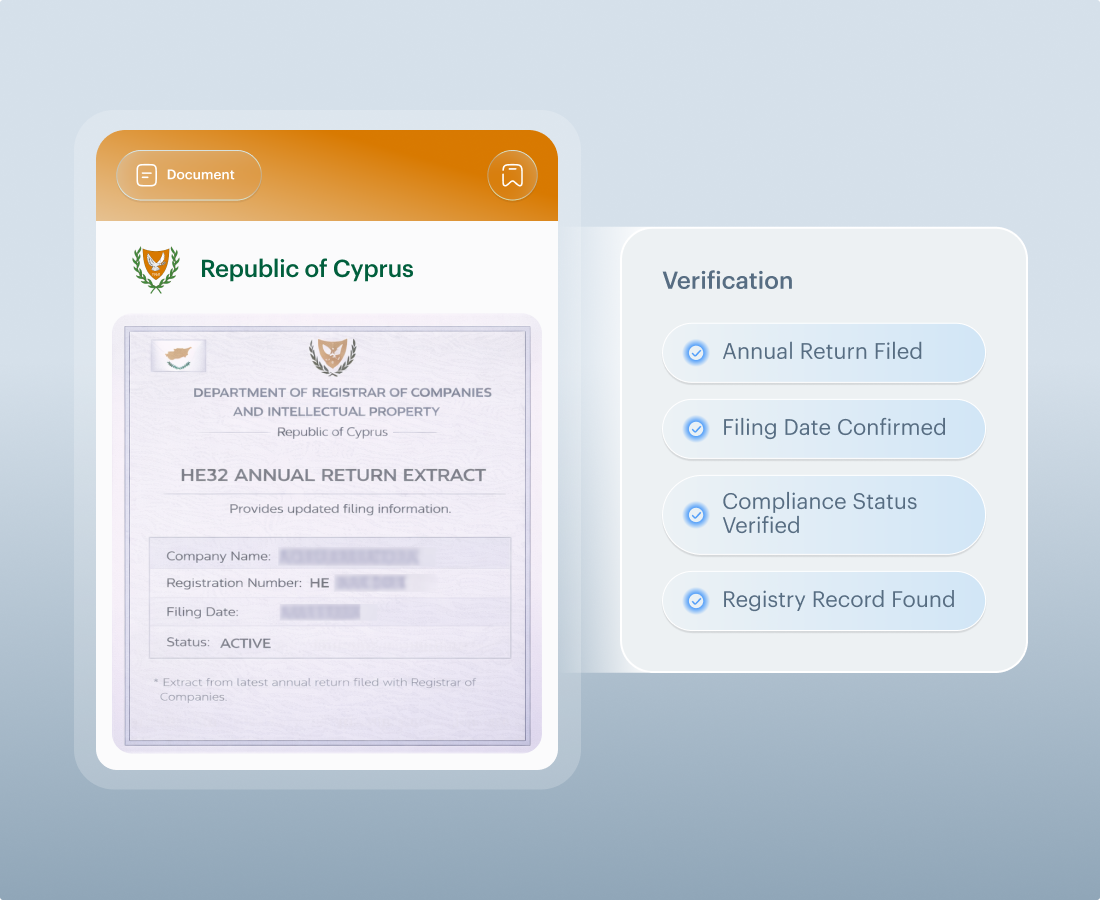Viewport: 1100px width, 900px height.
Task: Select the Filing Date Confirmed item
Action: 823,428
